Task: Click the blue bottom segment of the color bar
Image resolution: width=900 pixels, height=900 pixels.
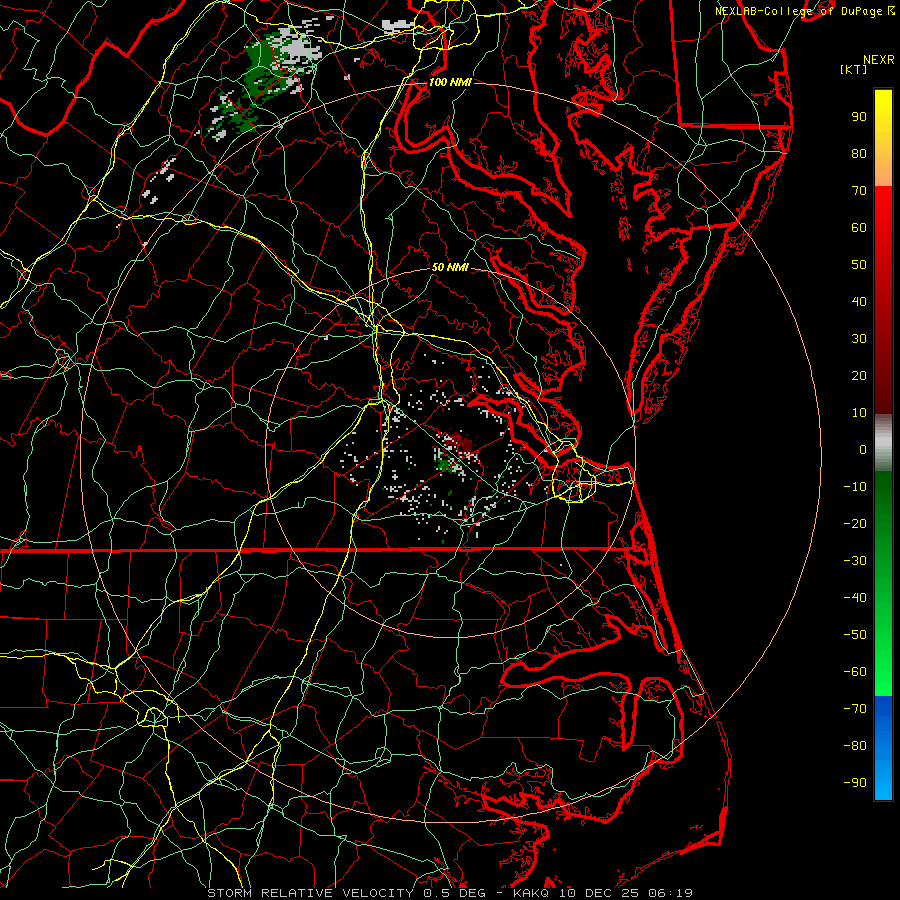Action: [x=883, y=748]
